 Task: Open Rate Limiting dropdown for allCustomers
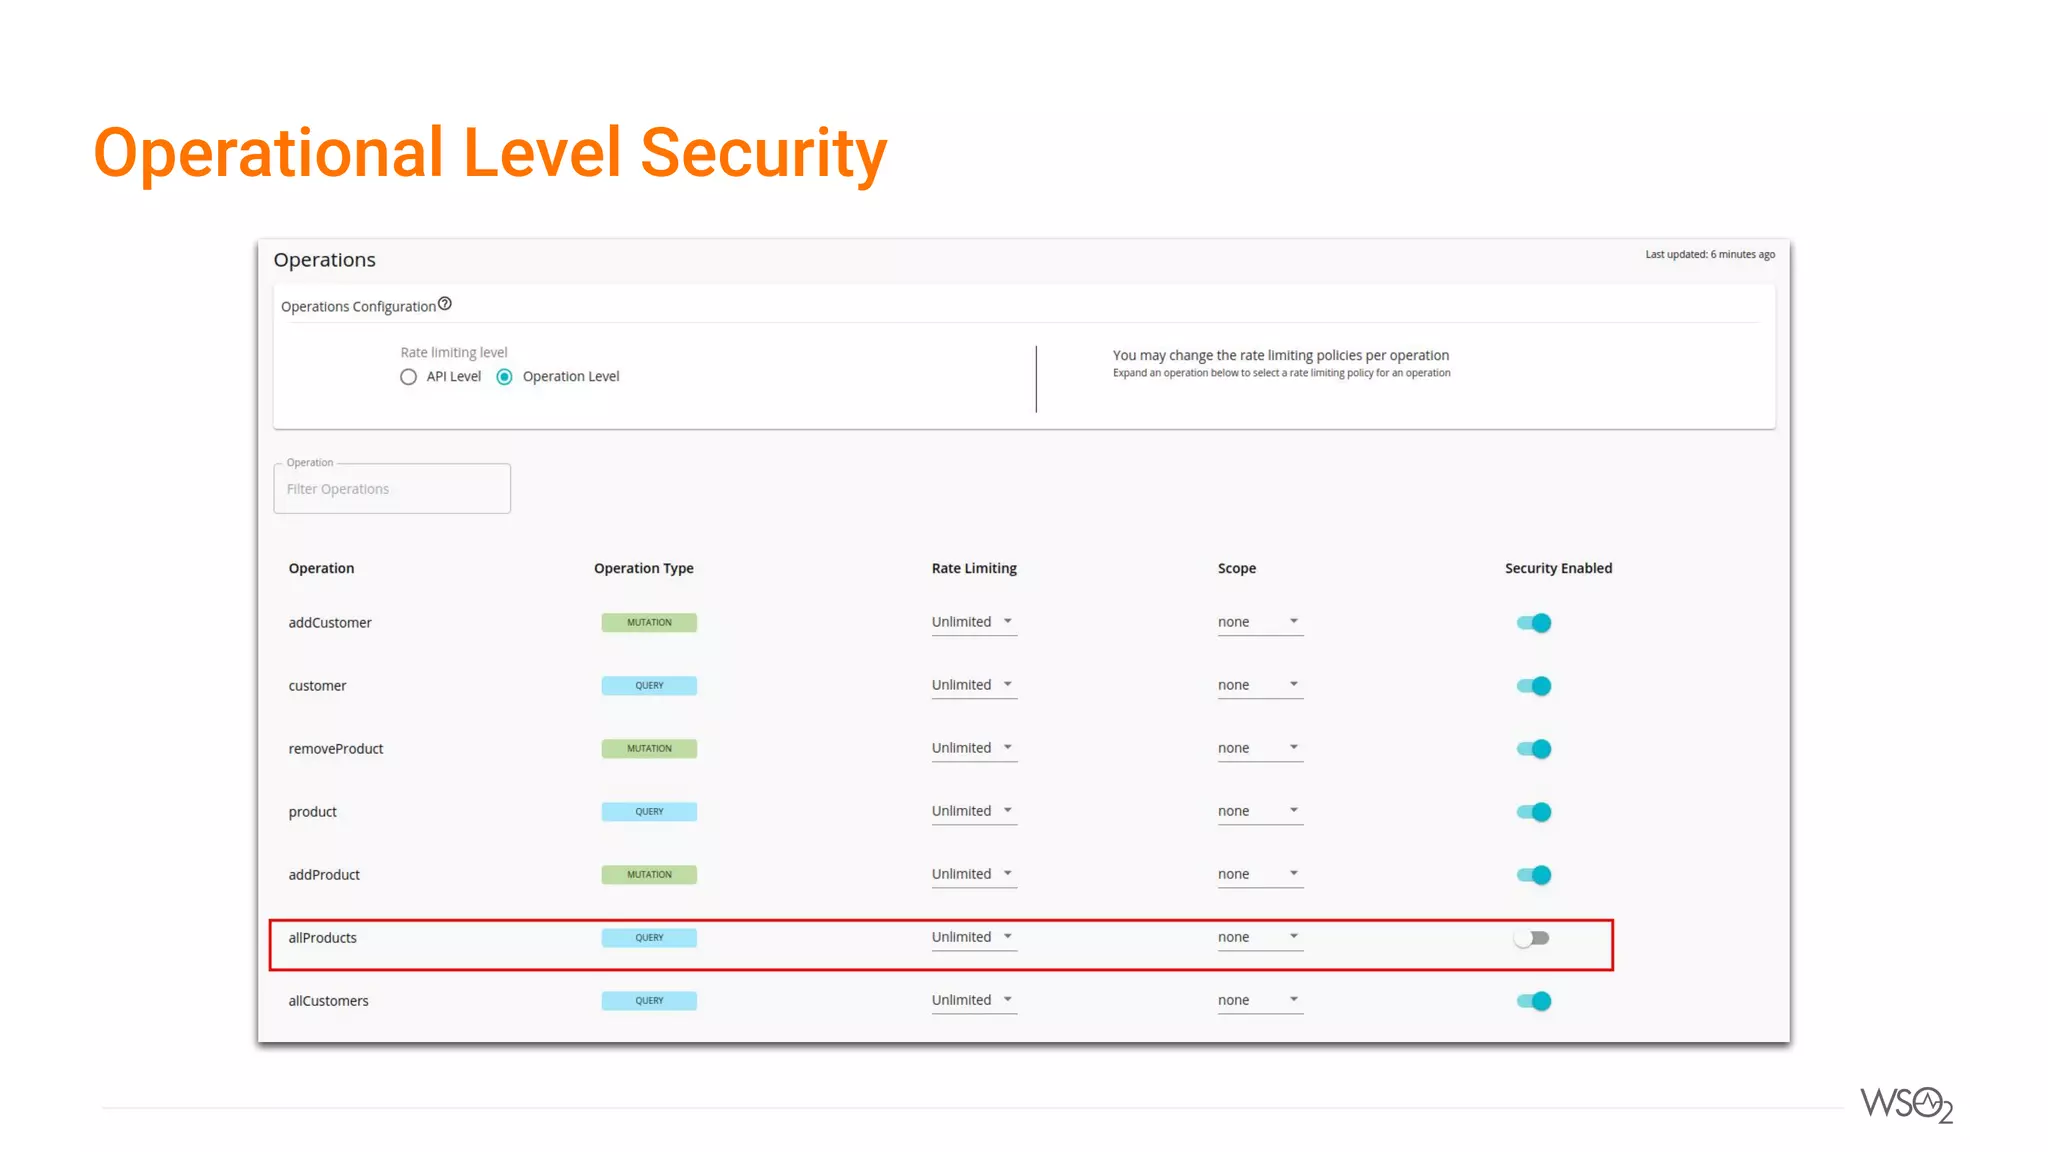974,1000
